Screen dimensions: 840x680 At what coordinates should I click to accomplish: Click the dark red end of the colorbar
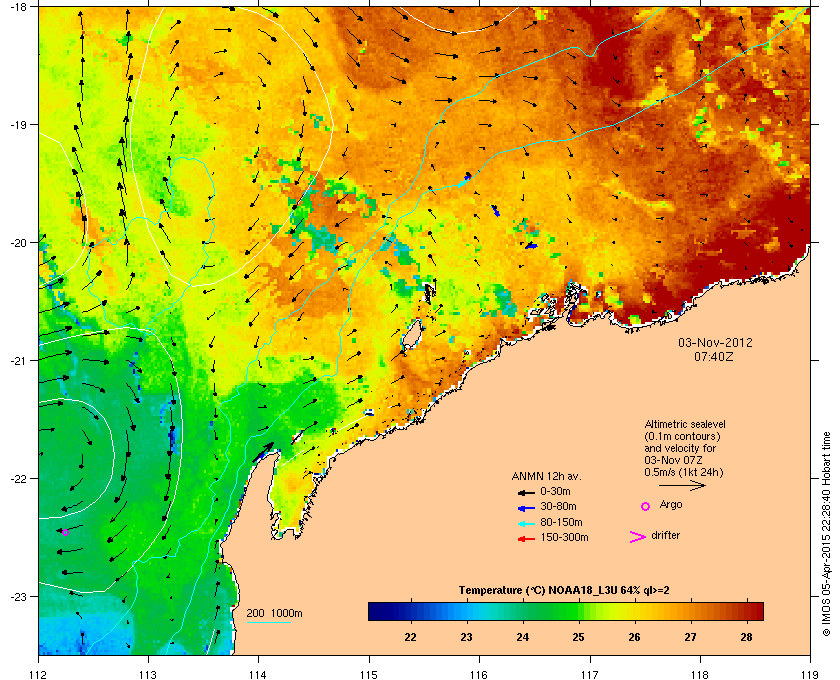tap(757, 611)
